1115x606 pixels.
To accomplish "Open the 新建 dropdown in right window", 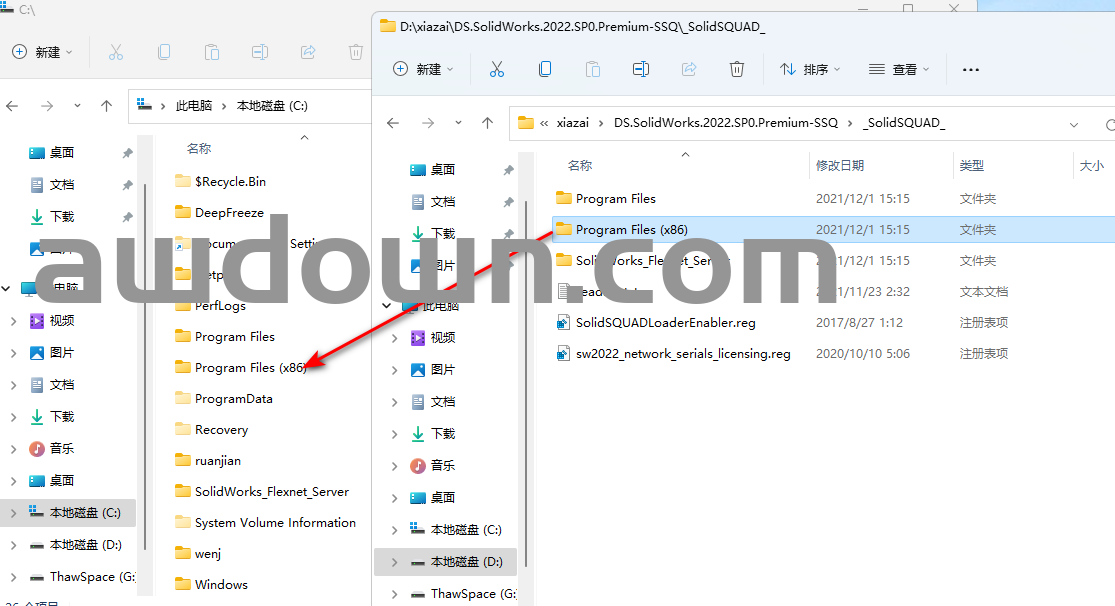I will 424,69.
